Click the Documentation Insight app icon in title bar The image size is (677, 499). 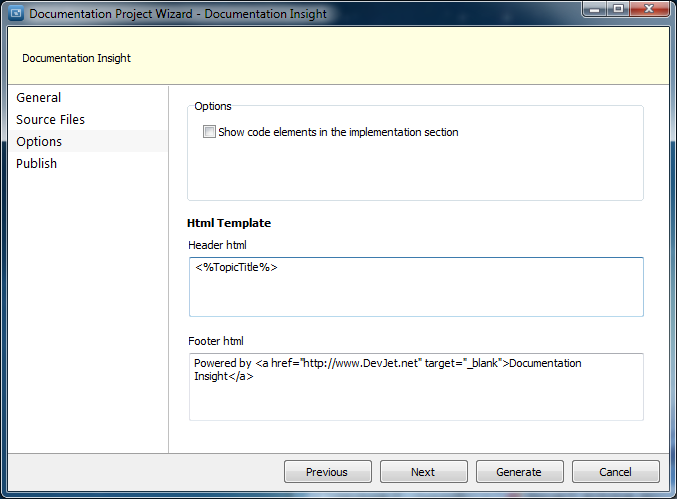point(16,13)
